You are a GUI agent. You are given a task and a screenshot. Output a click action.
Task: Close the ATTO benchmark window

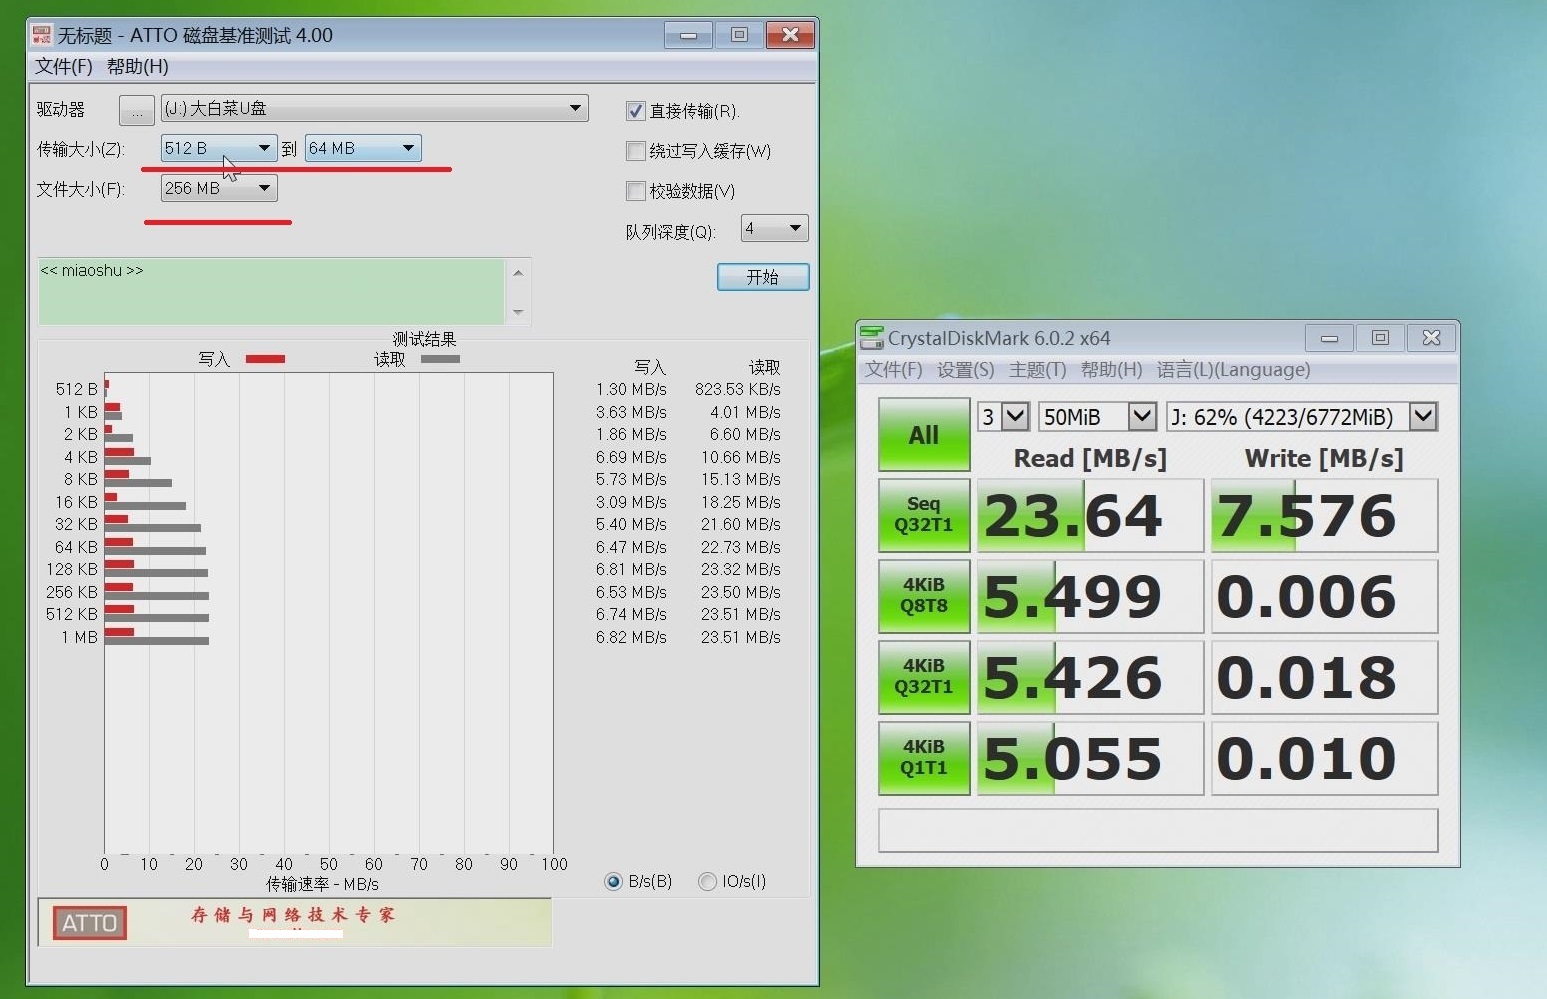click(790, 35)
